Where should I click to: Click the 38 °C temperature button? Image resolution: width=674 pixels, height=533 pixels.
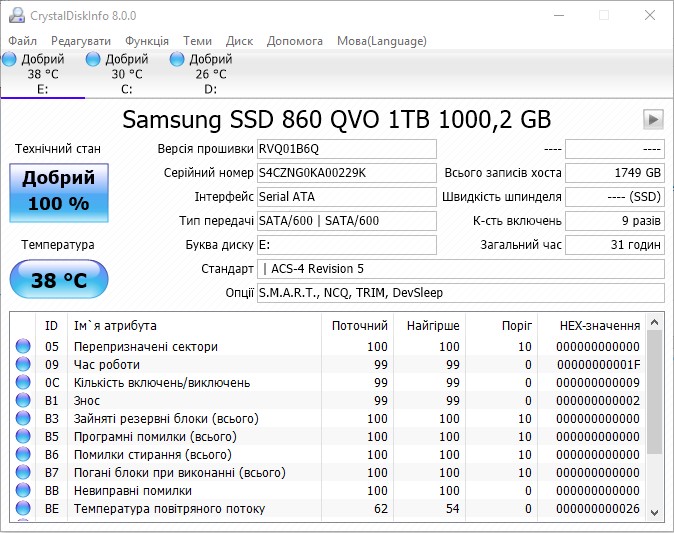pos(59,279)
